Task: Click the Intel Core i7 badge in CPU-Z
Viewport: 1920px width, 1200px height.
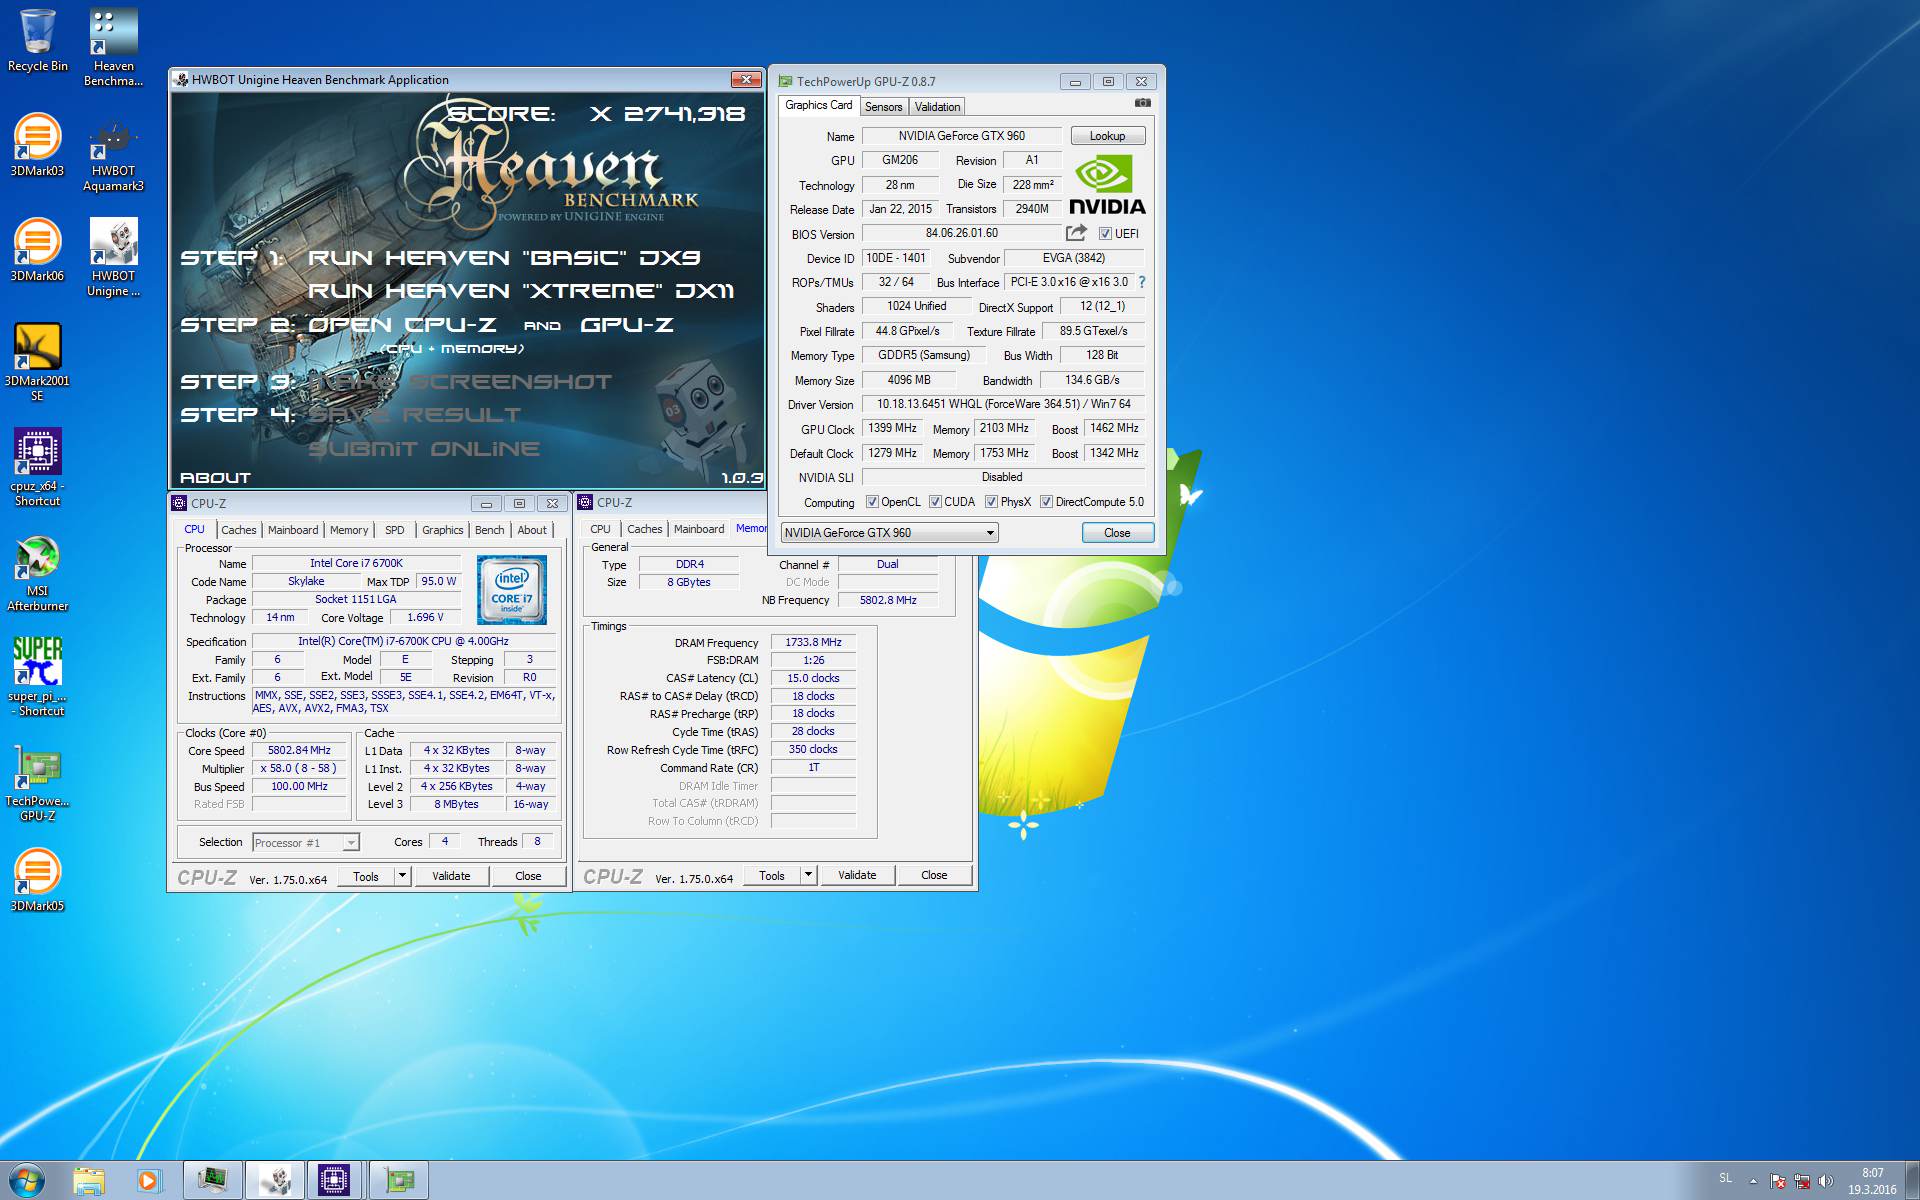Action: pos(512,590)
